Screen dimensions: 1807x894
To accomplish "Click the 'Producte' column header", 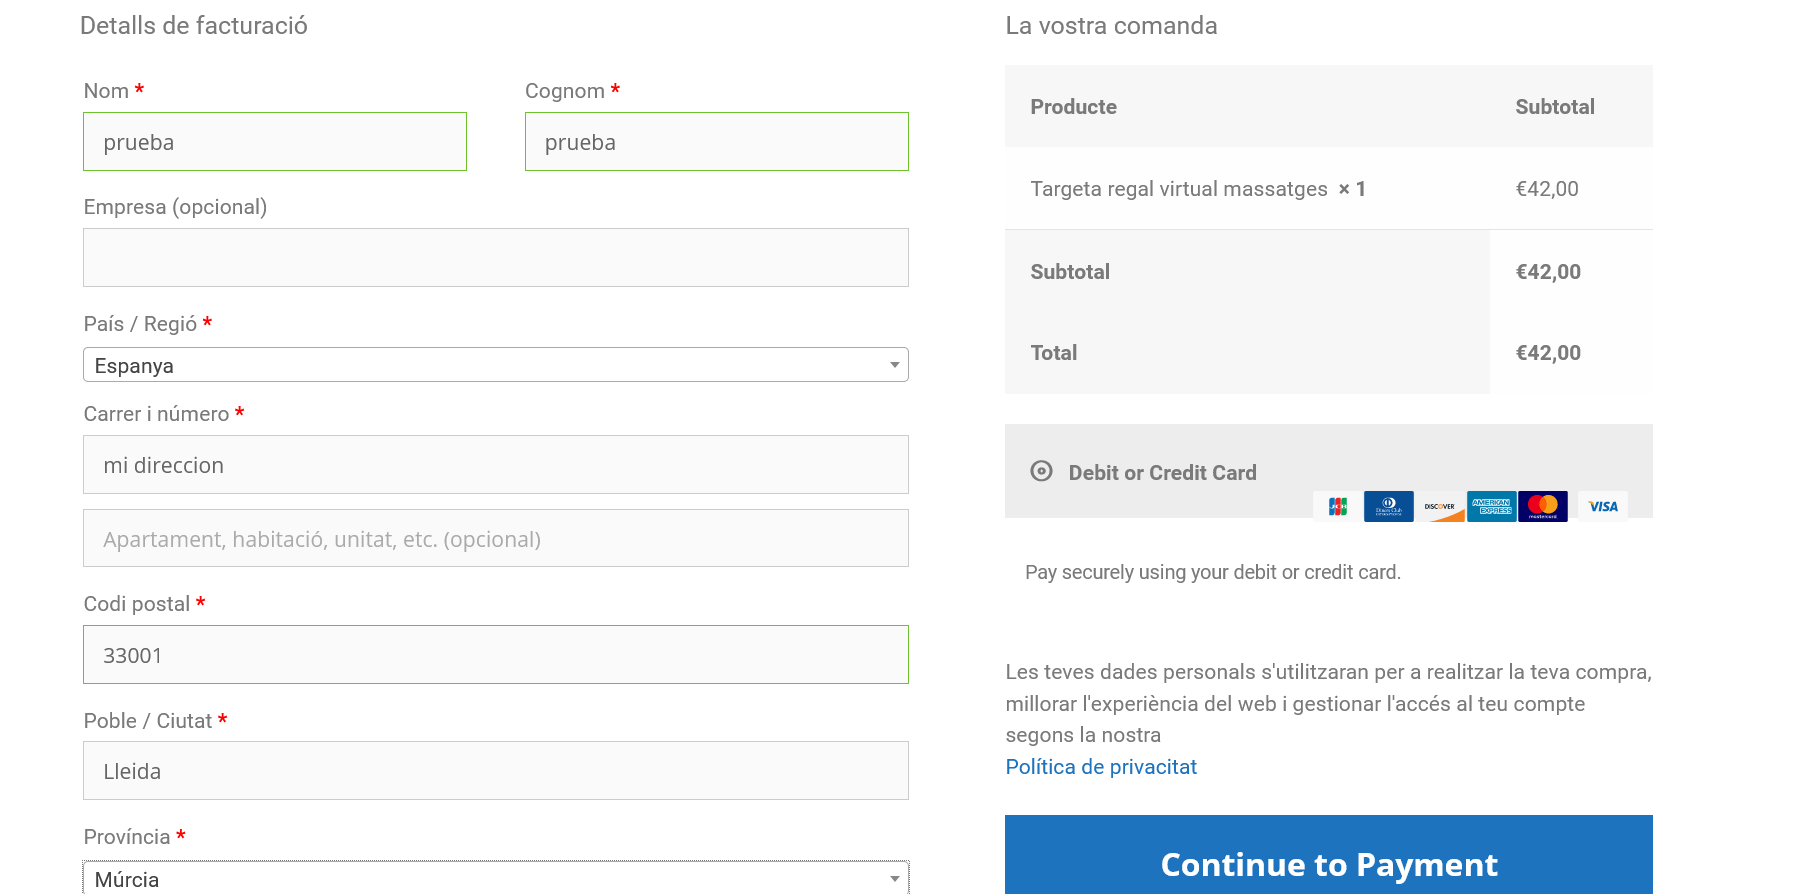I will point(1073,107).
